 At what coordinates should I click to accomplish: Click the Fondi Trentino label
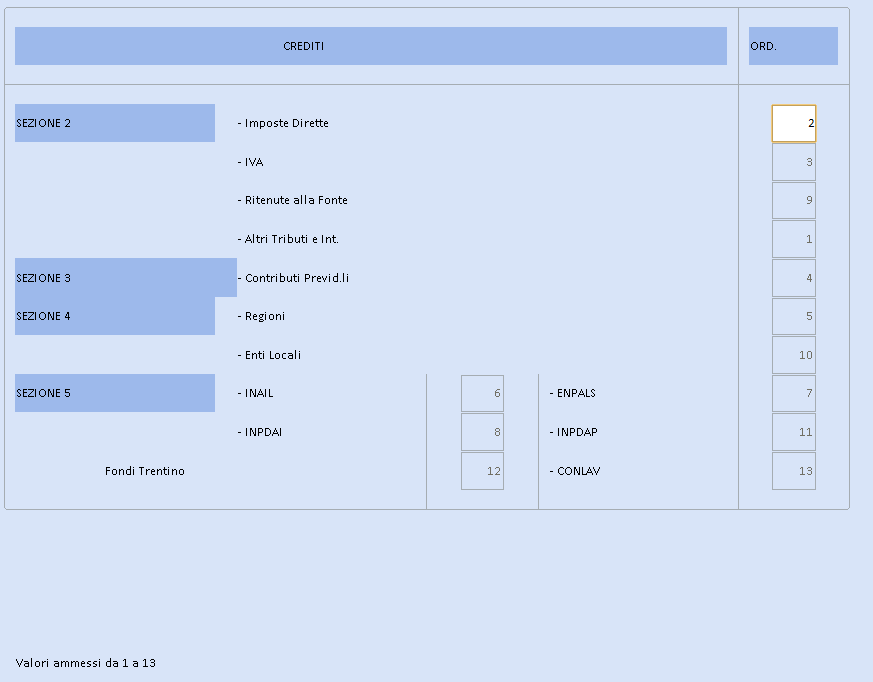pyautogui.click(x=145, y=471)
